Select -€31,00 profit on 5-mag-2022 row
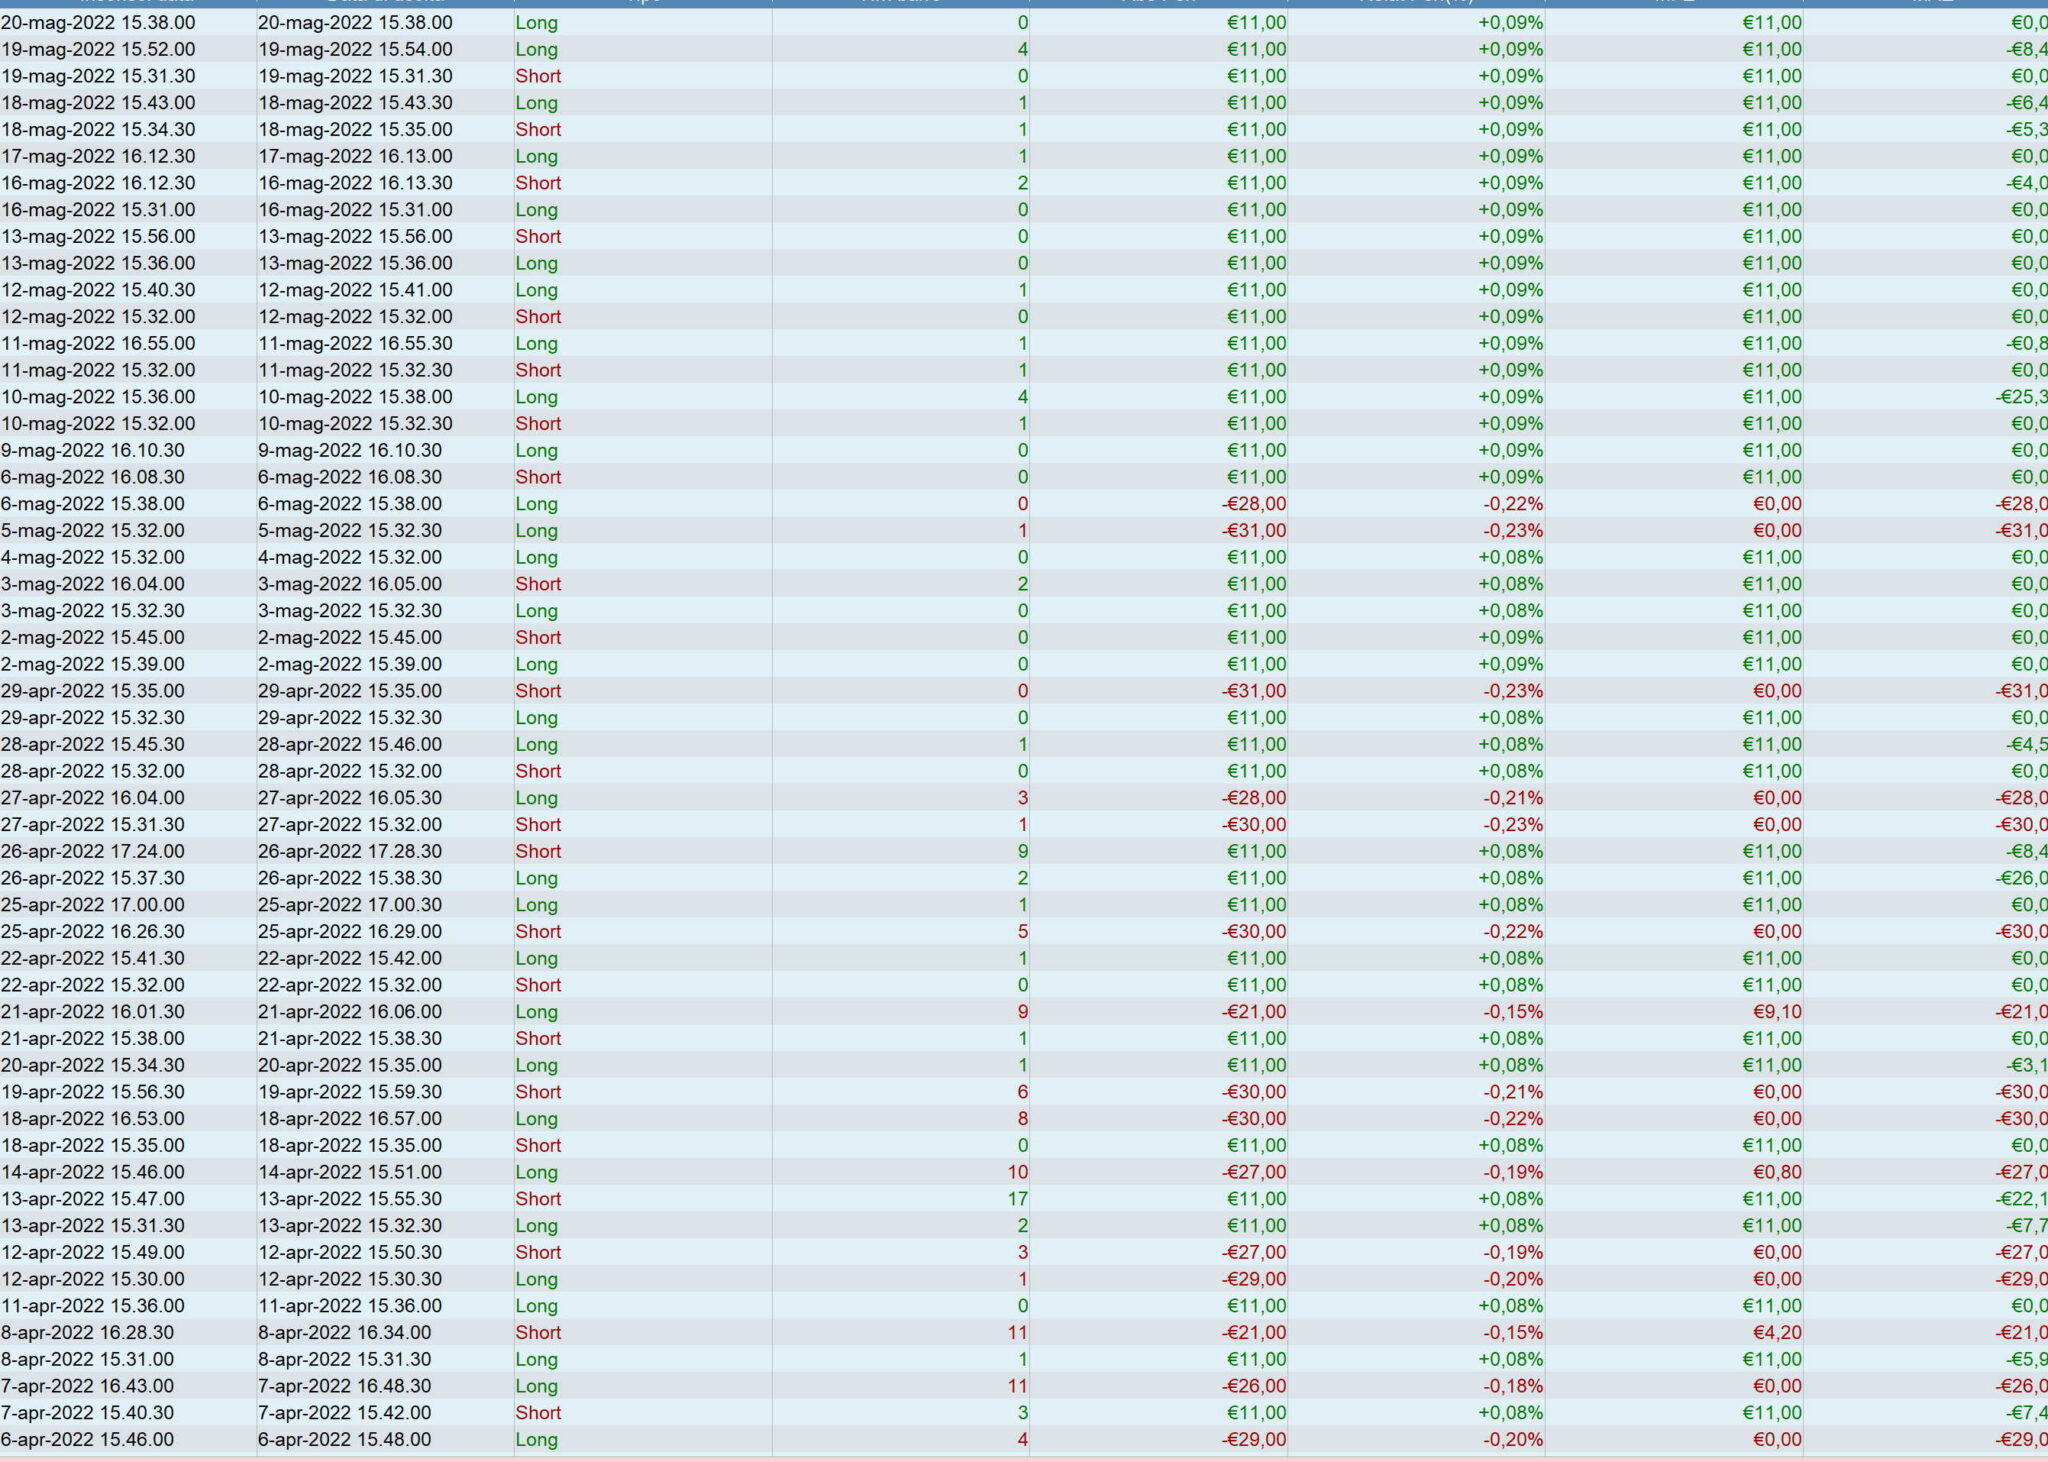Screen dimensions: 2048x1462 point(1254,531)
